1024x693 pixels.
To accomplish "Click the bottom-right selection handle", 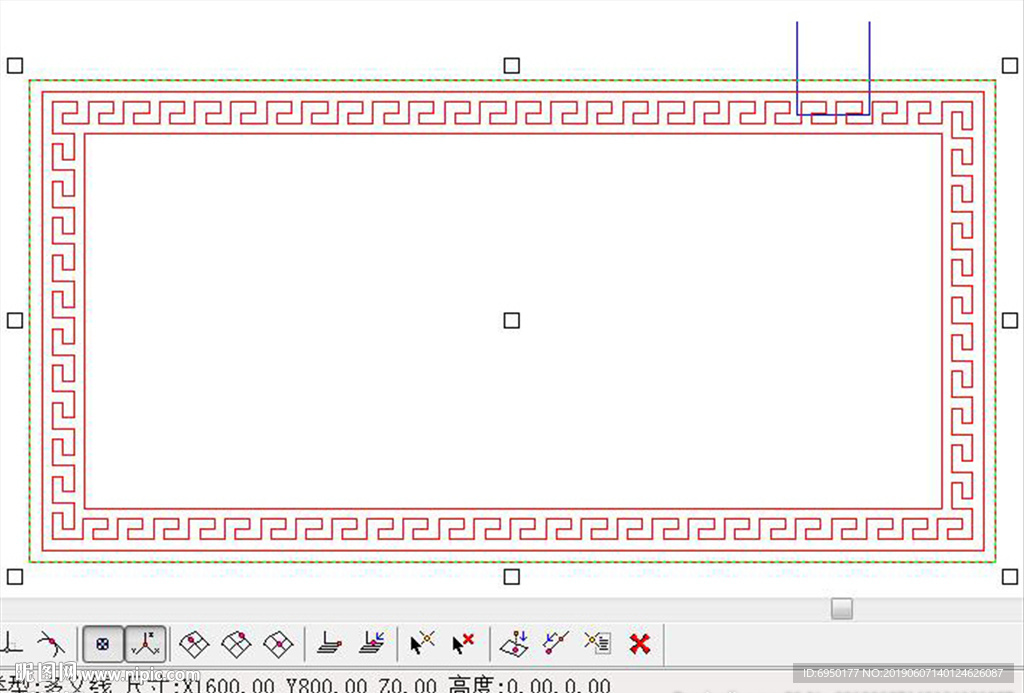I will pyautogui.click(x=1010, y=577).
